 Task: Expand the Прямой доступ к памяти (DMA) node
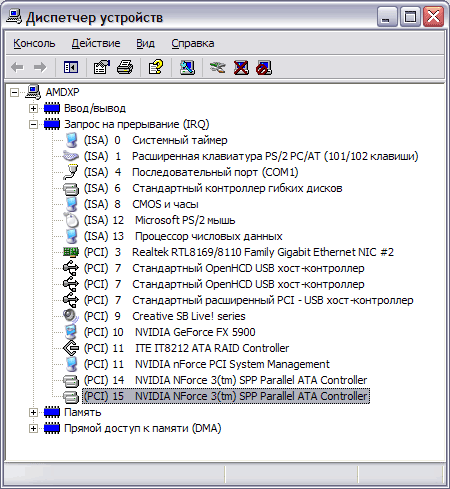click(x=33, y=428)
